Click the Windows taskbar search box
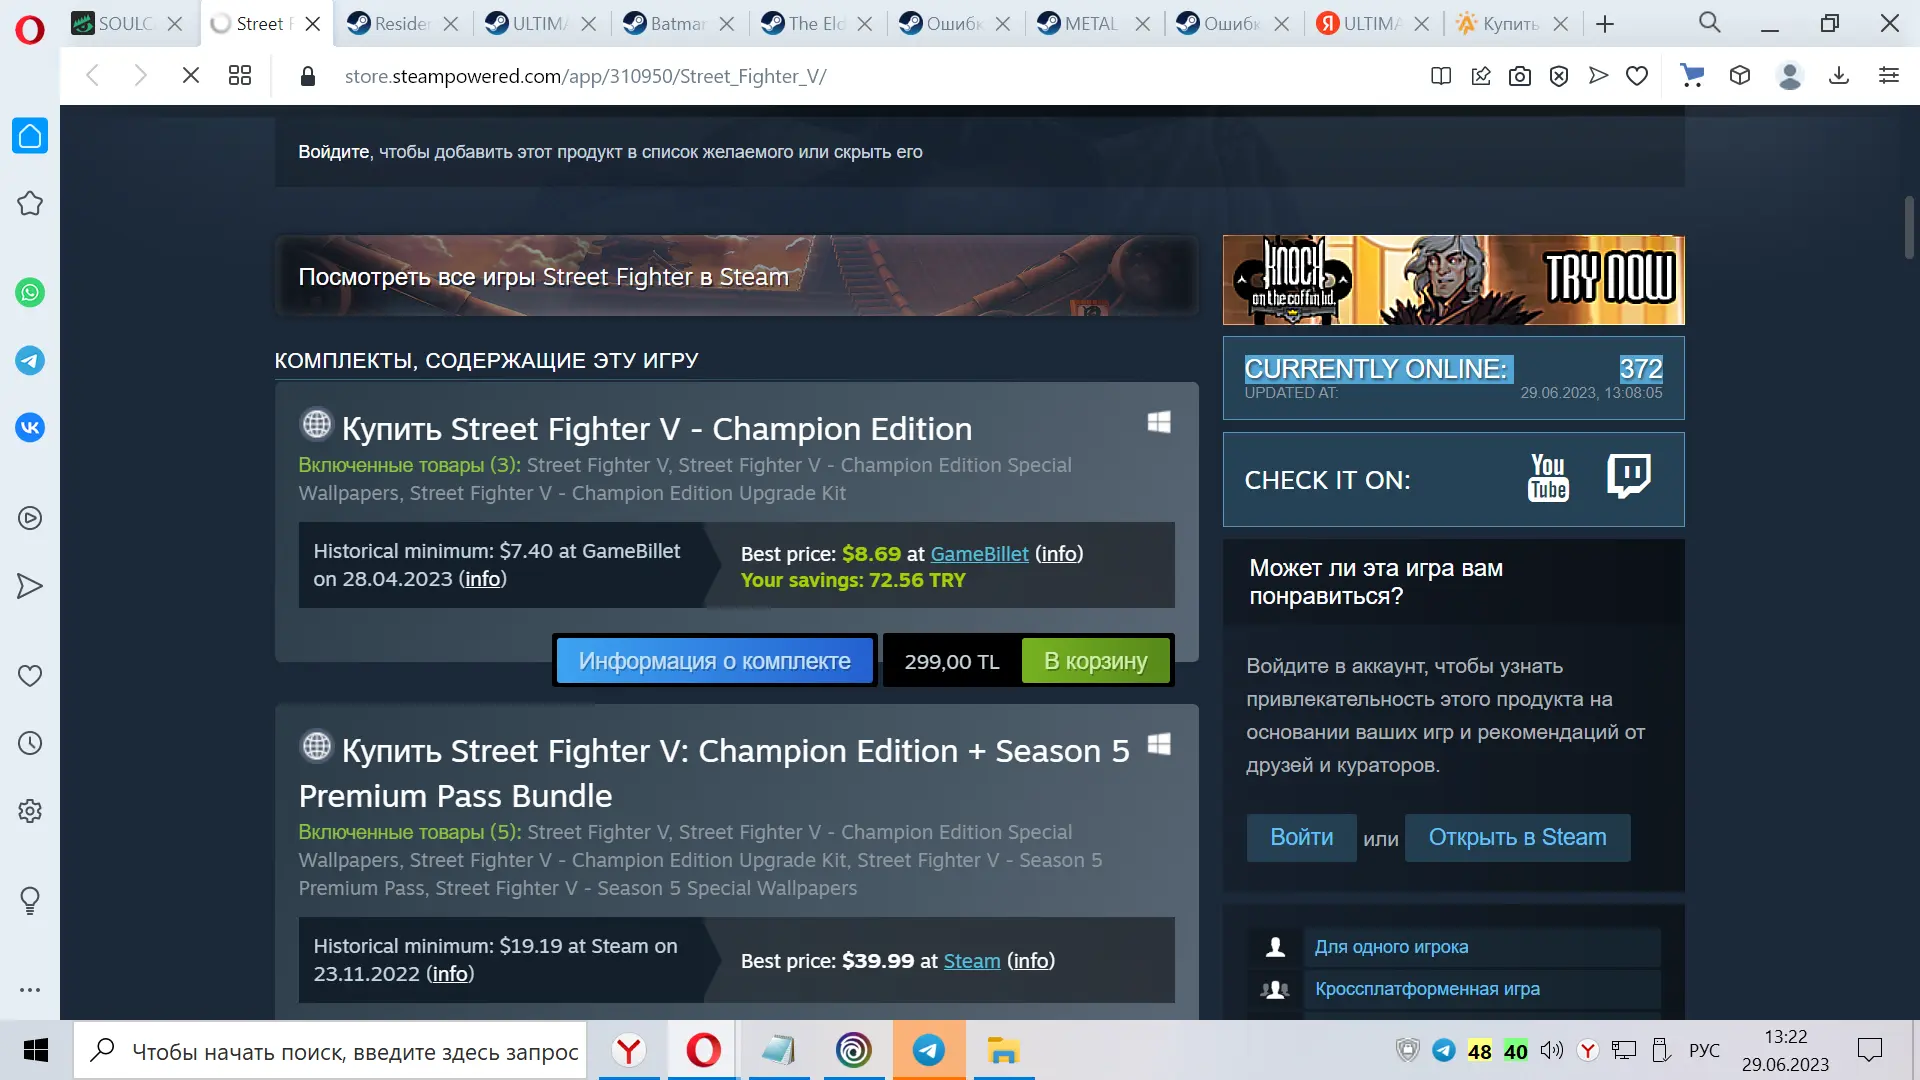The height and width of the screenshot is (1080, 1920). pos(330,1051)
